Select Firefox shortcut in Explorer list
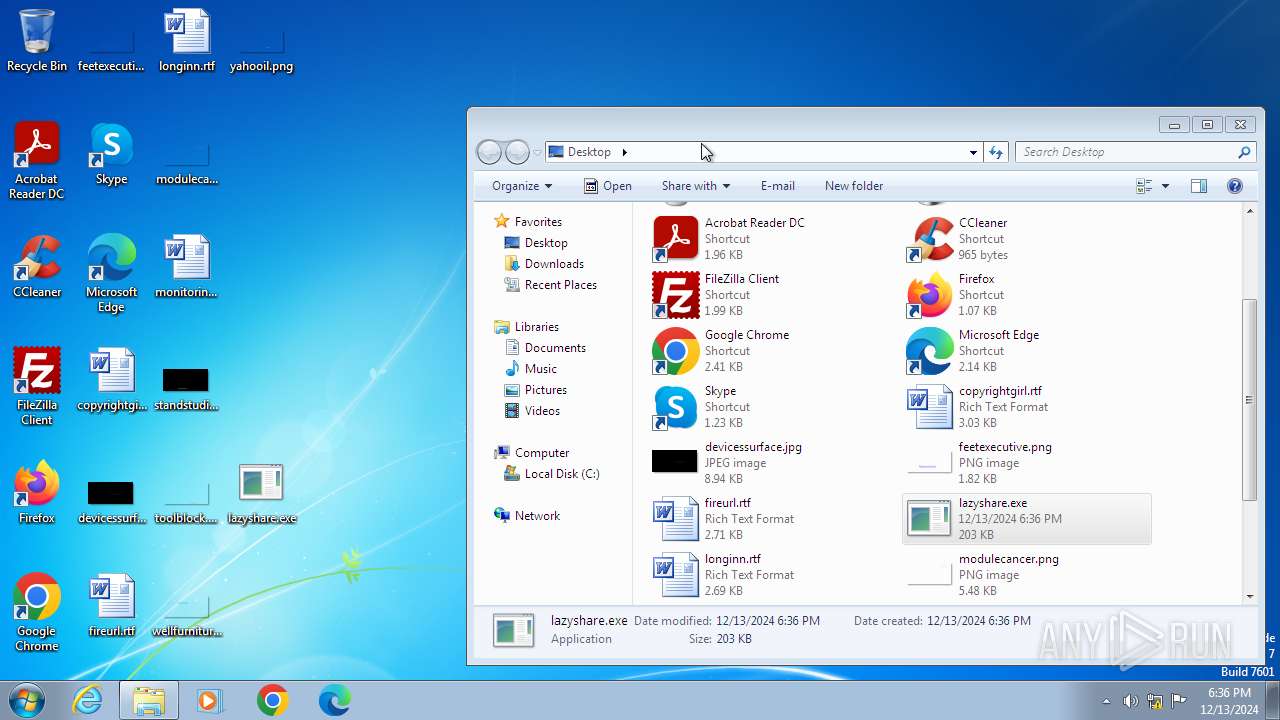This screenshot has width=1280, height=720. click(x=1027, y=294)
